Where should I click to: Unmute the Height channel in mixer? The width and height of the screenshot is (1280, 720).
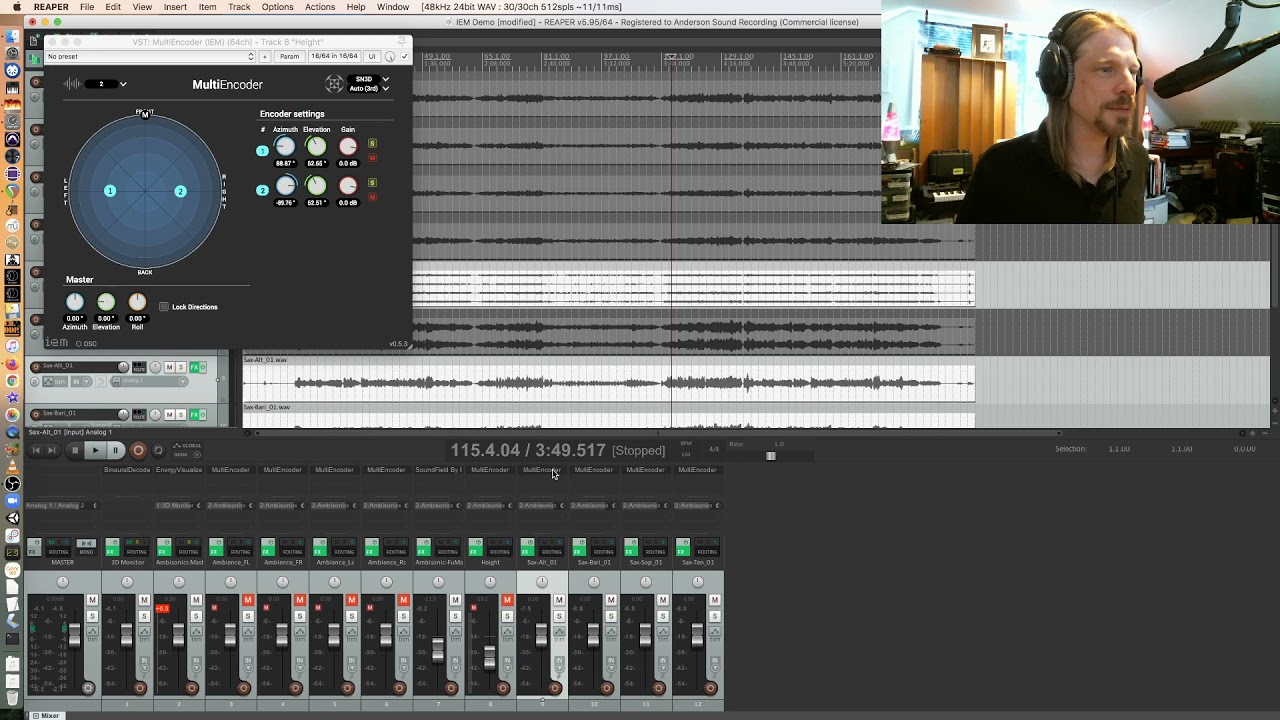click(507, 600)
